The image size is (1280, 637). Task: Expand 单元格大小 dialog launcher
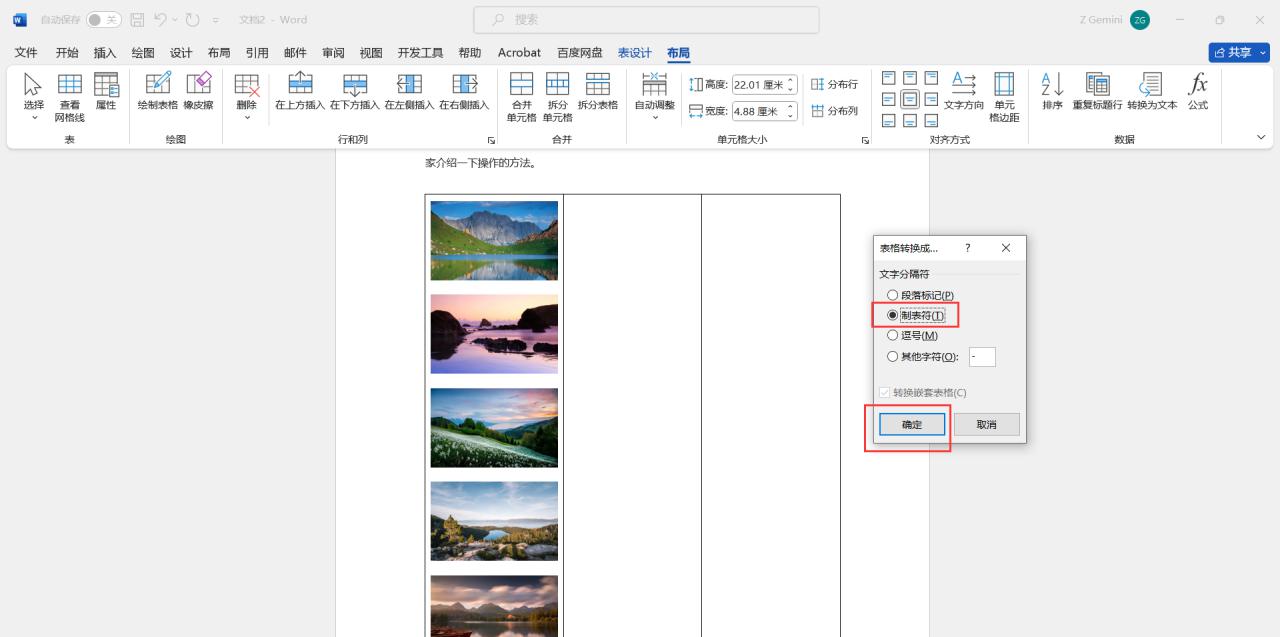coord(865,141)
